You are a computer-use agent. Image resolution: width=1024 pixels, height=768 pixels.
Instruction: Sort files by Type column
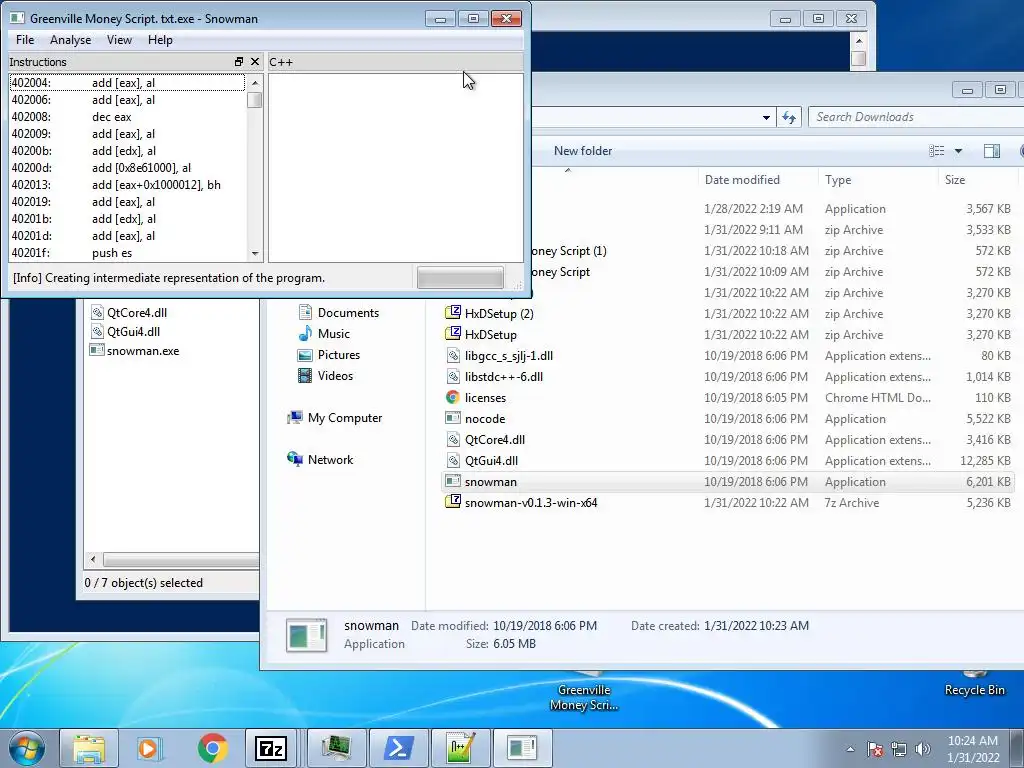point(877,180)
